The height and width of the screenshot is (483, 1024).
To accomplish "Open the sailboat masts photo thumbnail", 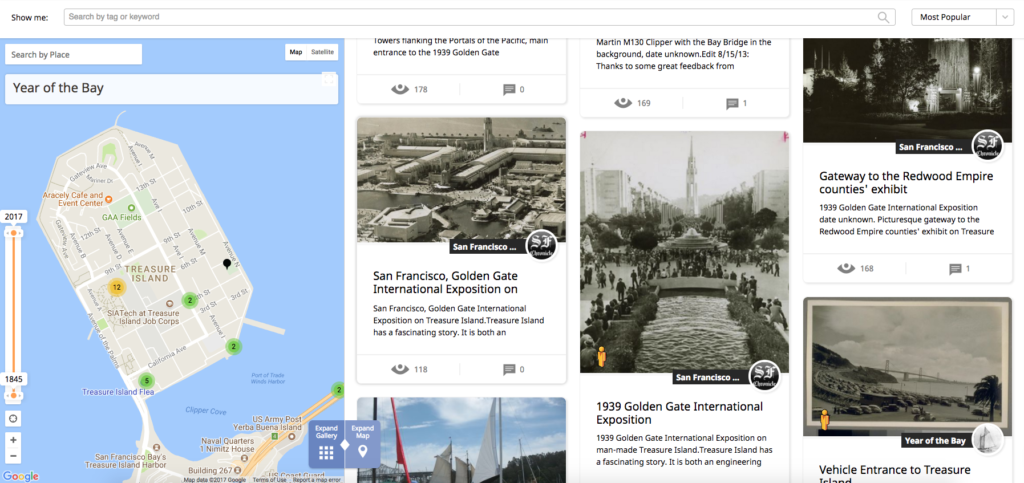I will pyautogui.click(x=461, y=441).
